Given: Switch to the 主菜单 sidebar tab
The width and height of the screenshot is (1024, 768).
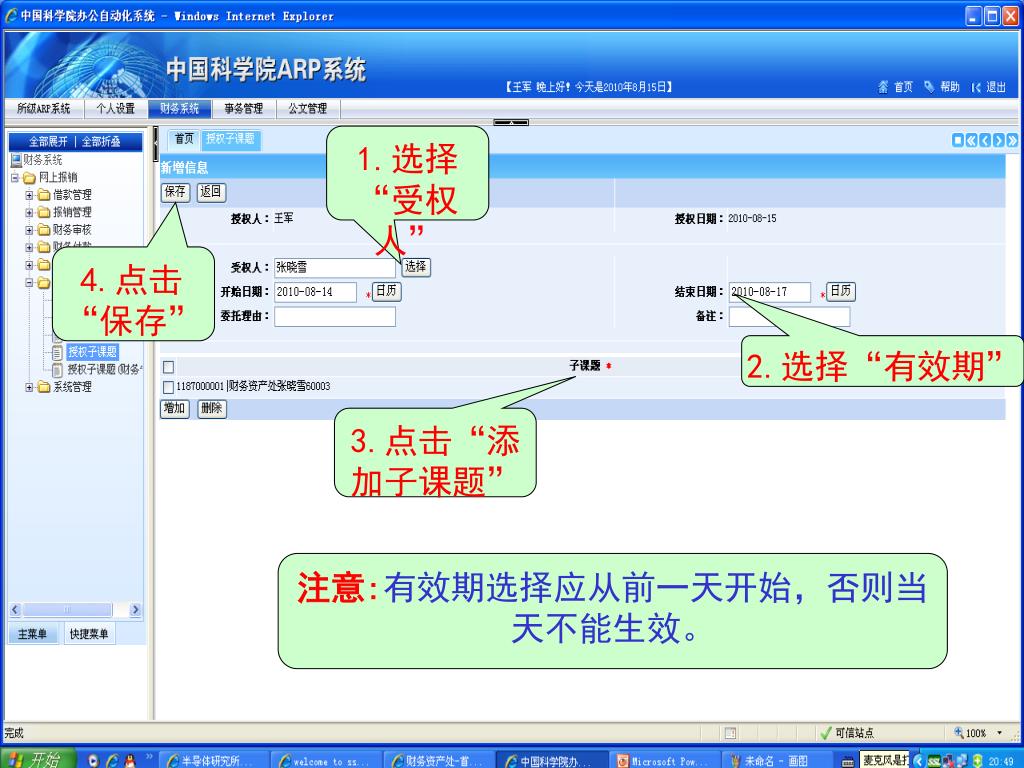Looking at the screenshot, I should click(x=33, y=634).
